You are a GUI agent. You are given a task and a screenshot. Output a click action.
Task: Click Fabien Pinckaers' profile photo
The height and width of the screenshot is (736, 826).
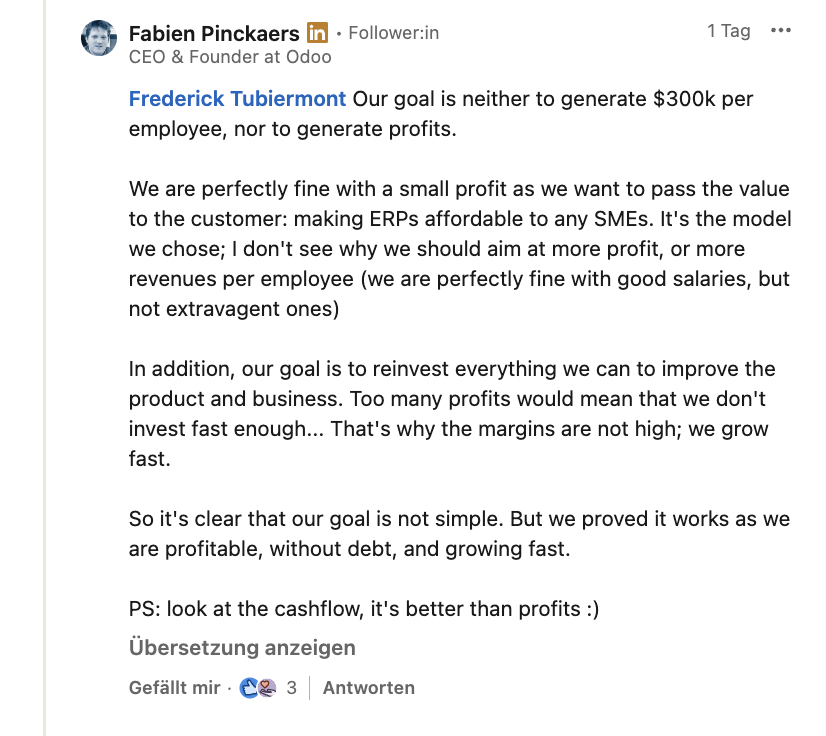[x=98, y=39]
